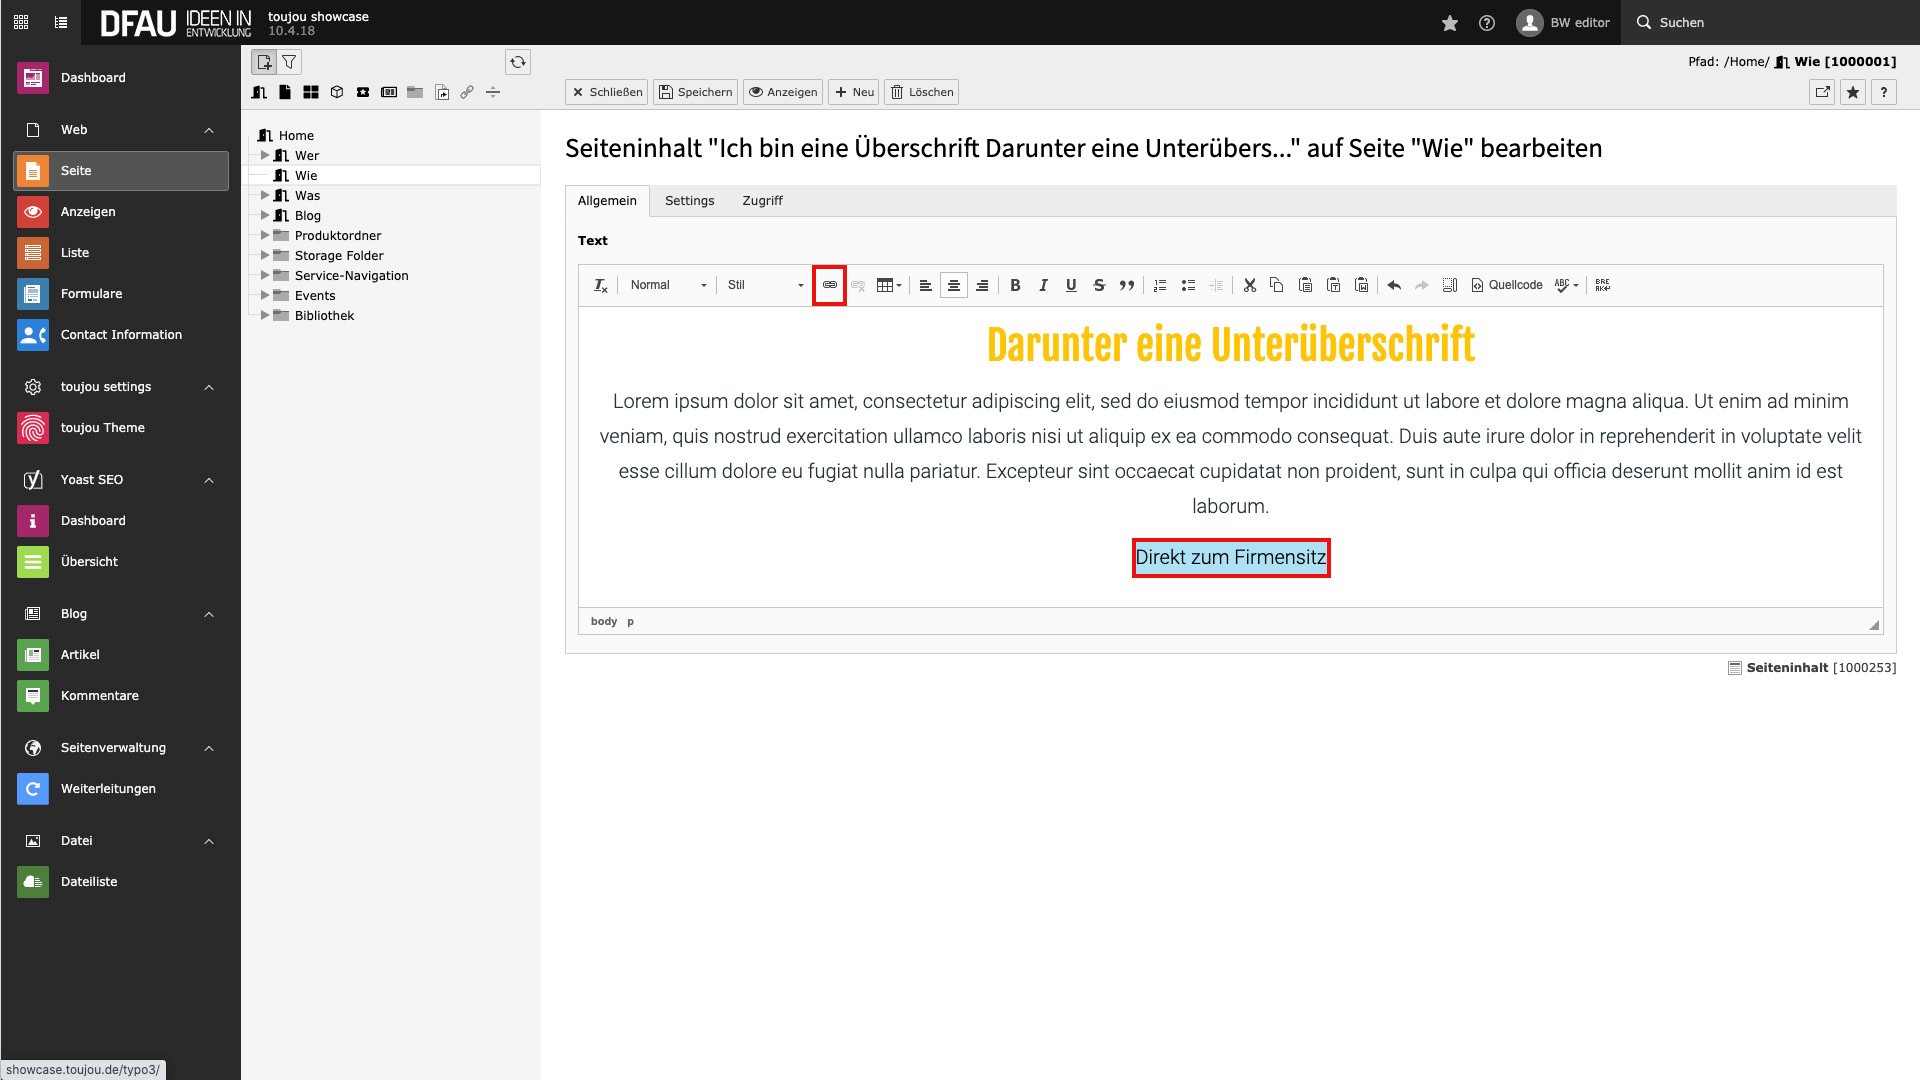The image size is (1920, 1080).
Task: Click the insert link icon in editor
Action: pos(829,285)
